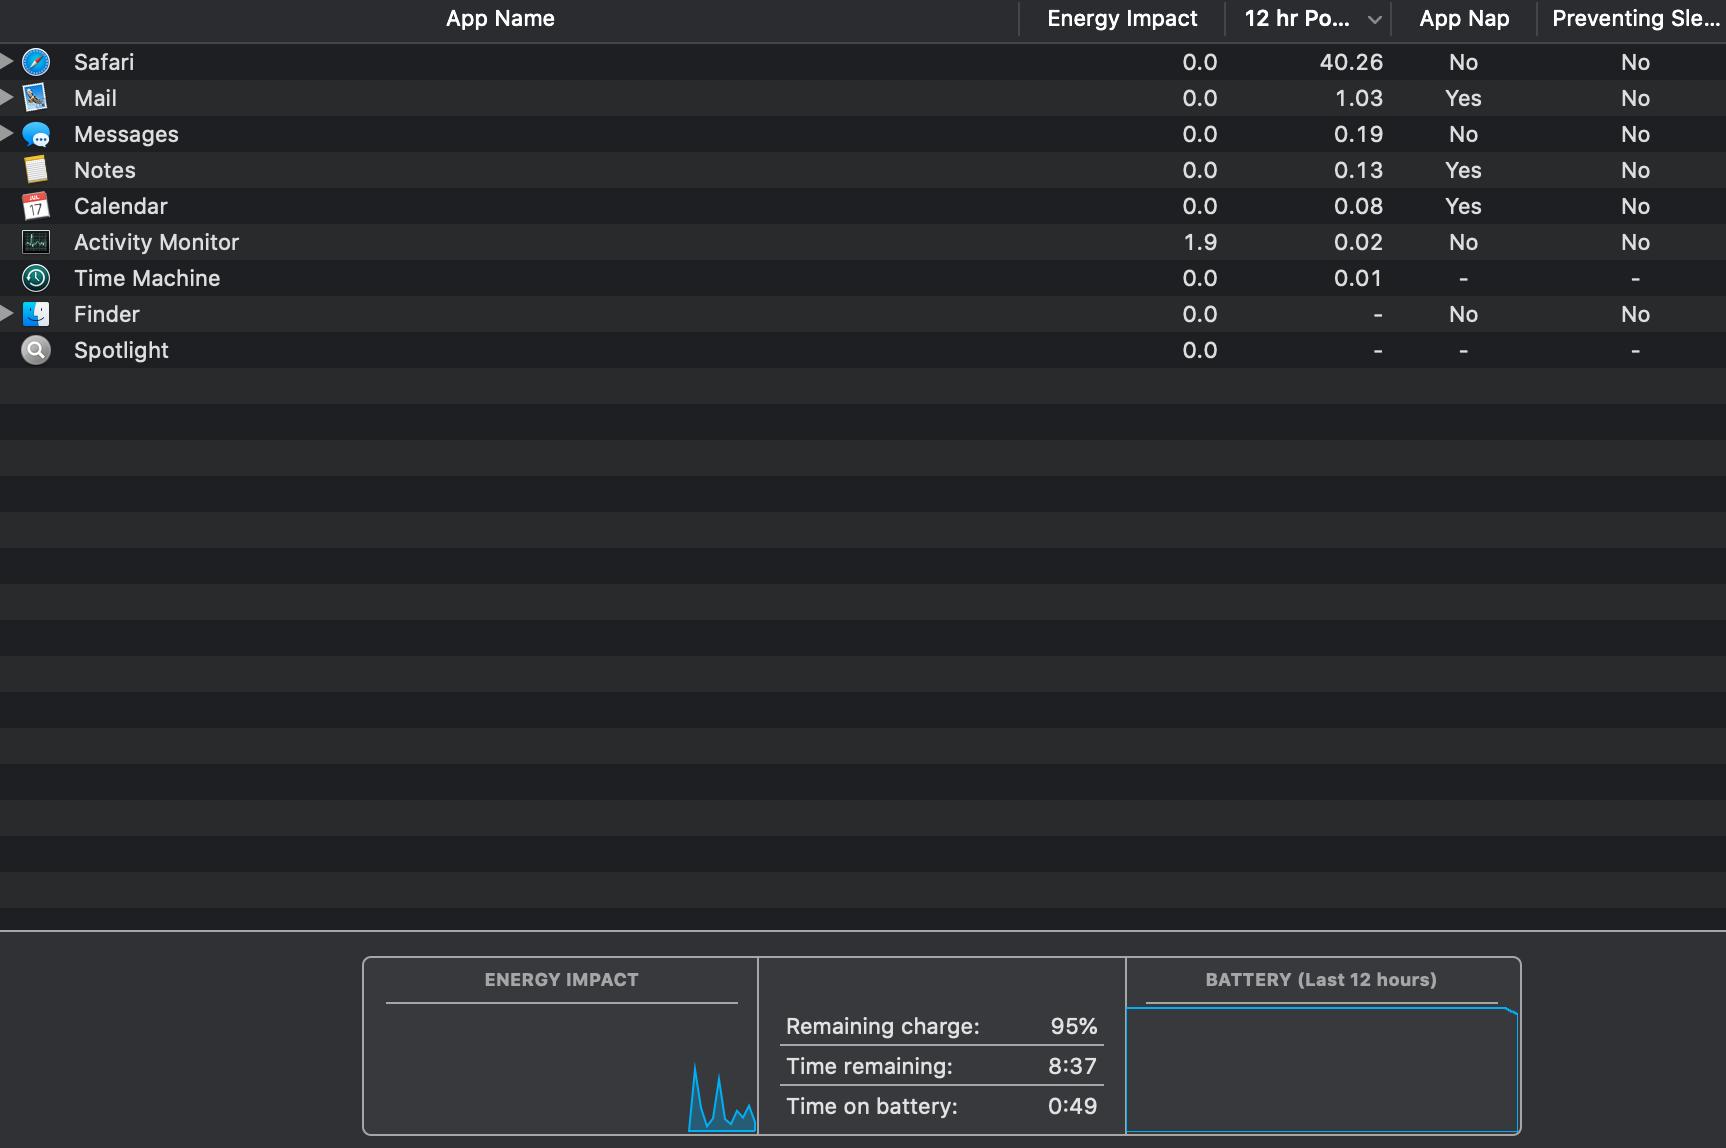Select the Time Machine row name
The width and height of the screenshot is (1726, 1148).
click(147, 278)
